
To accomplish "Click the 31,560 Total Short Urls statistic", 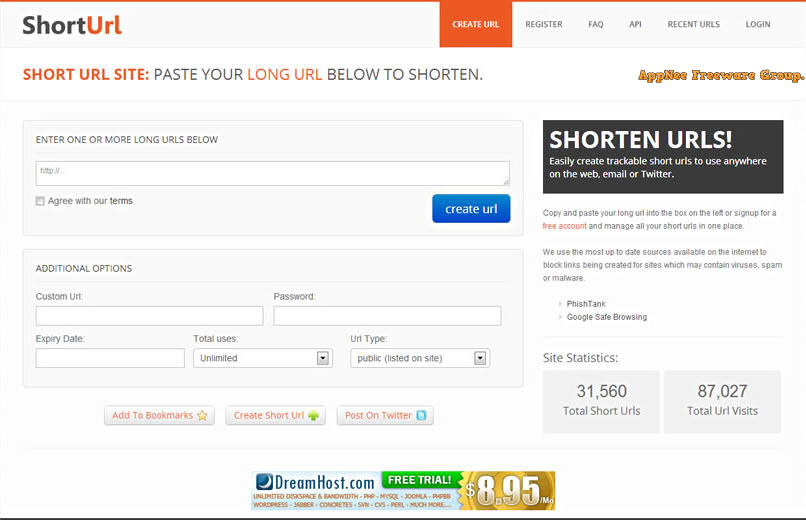I will point(601,401).
